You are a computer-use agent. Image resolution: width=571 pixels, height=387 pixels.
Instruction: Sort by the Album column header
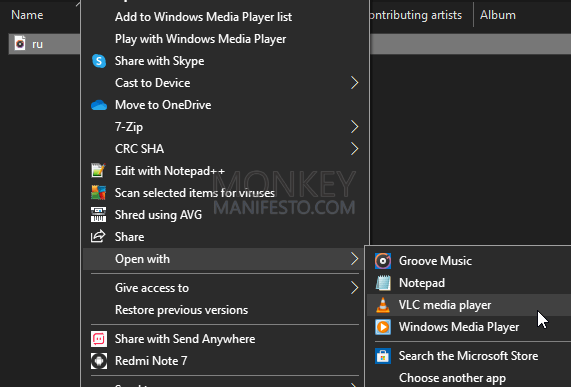point(498,15)
